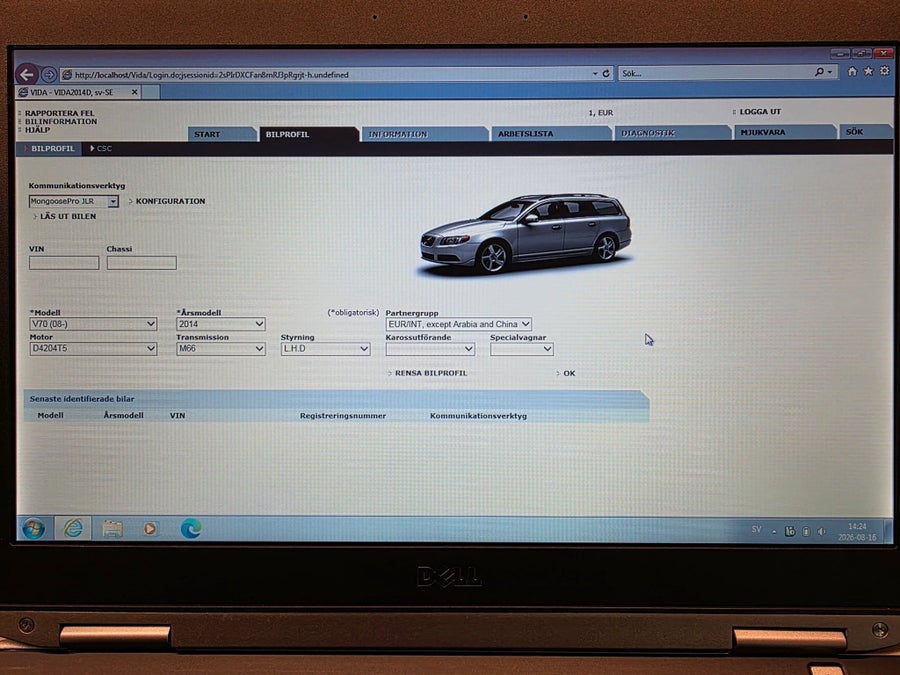Launch Microsoft Edge from taskbar
This screenshot has height=675, width=900.
coord(191,528)
